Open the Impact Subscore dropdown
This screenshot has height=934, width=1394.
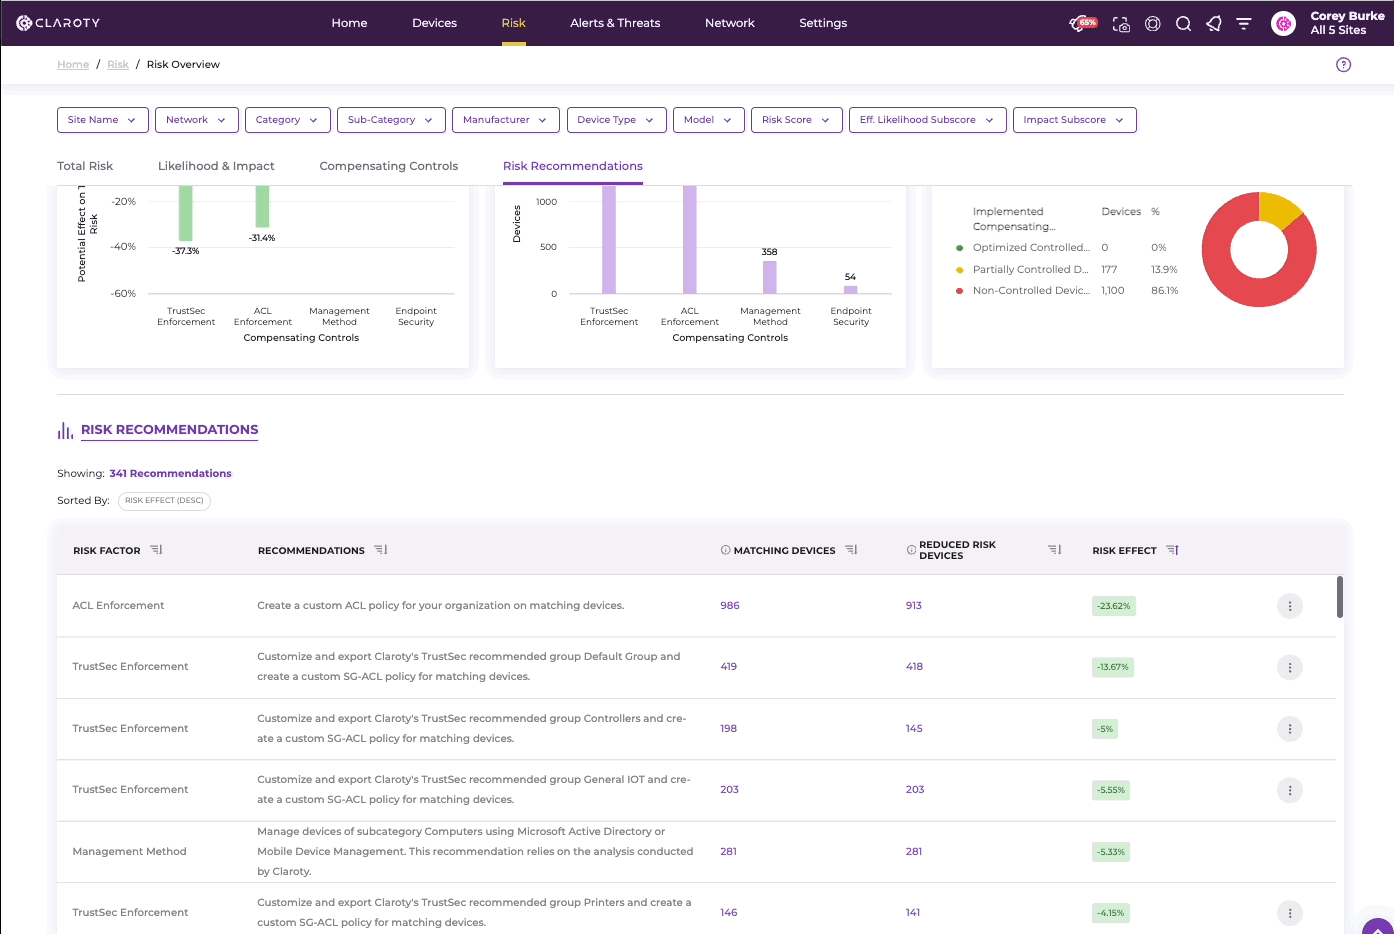click(x=1074, y=120)
